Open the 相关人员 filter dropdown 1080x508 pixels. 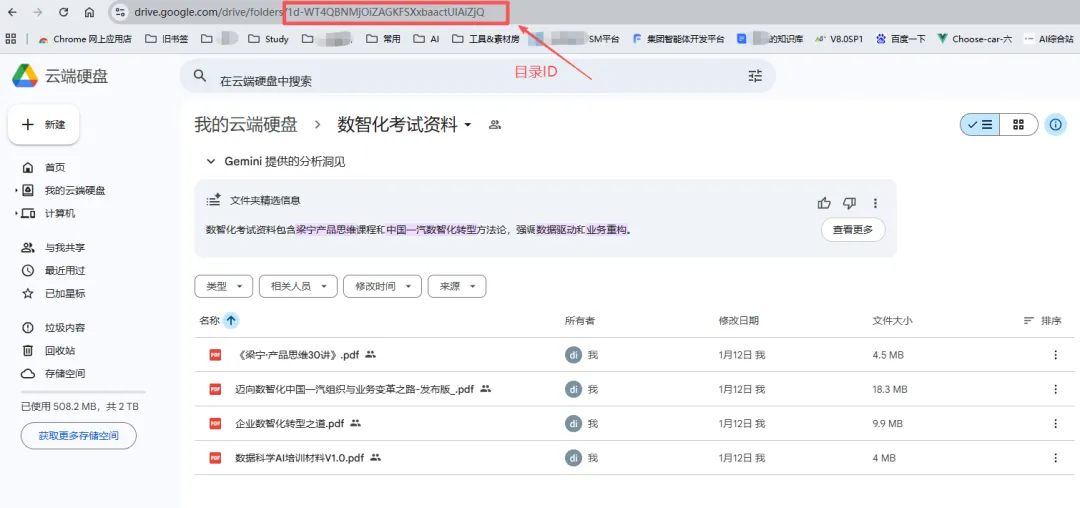click(298, 286)
